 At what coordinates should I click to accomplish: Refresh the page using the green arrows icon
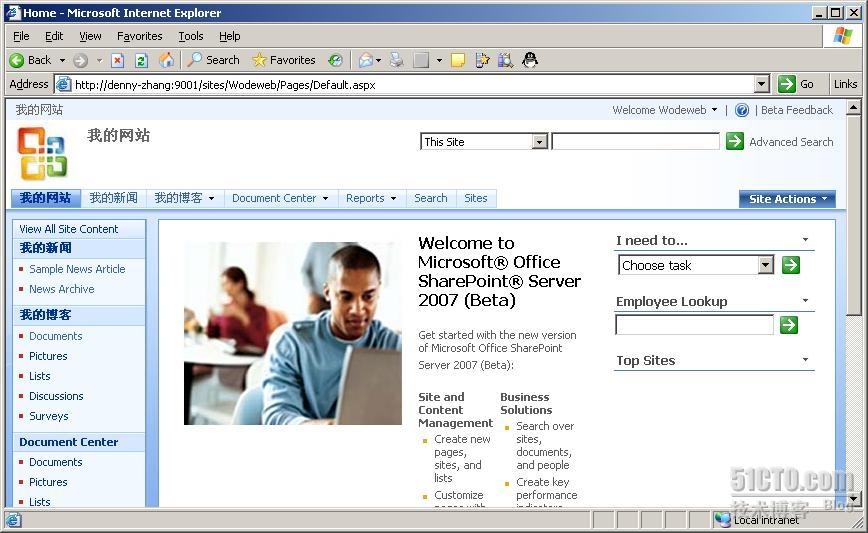click(x=142, y=60)
